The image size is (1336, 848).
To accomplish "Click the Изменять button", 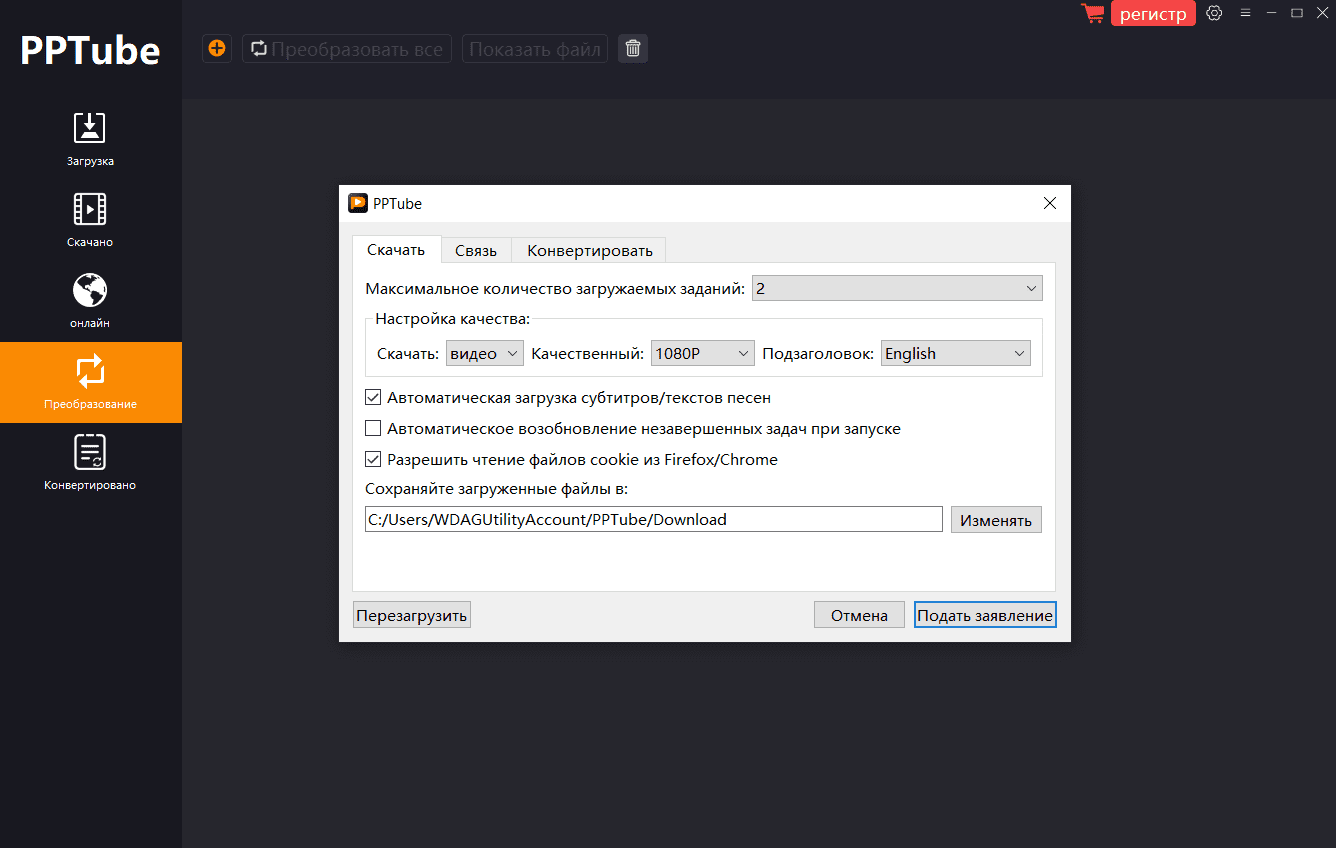I will tap(996, 520).
